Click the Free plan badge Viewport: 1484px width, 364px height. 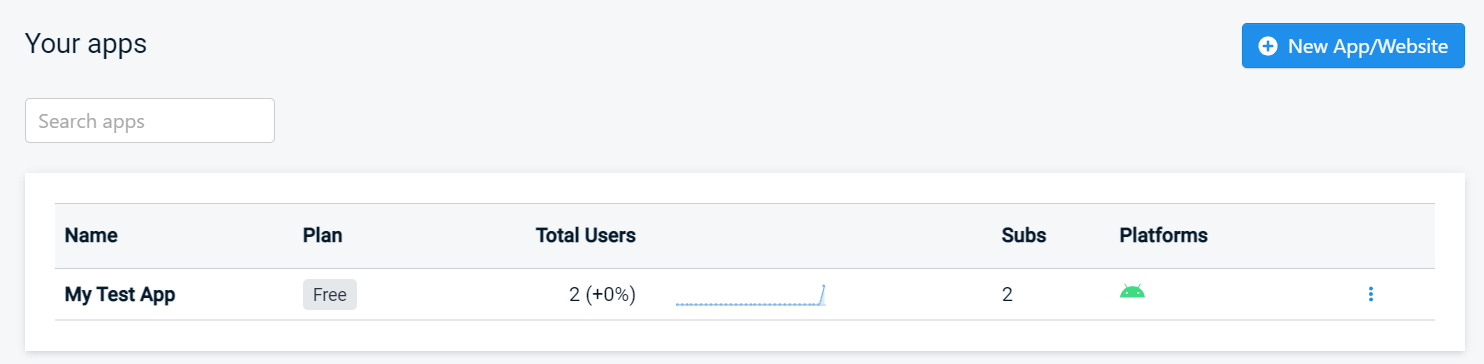pyautogui.click(x=330, y=295)
